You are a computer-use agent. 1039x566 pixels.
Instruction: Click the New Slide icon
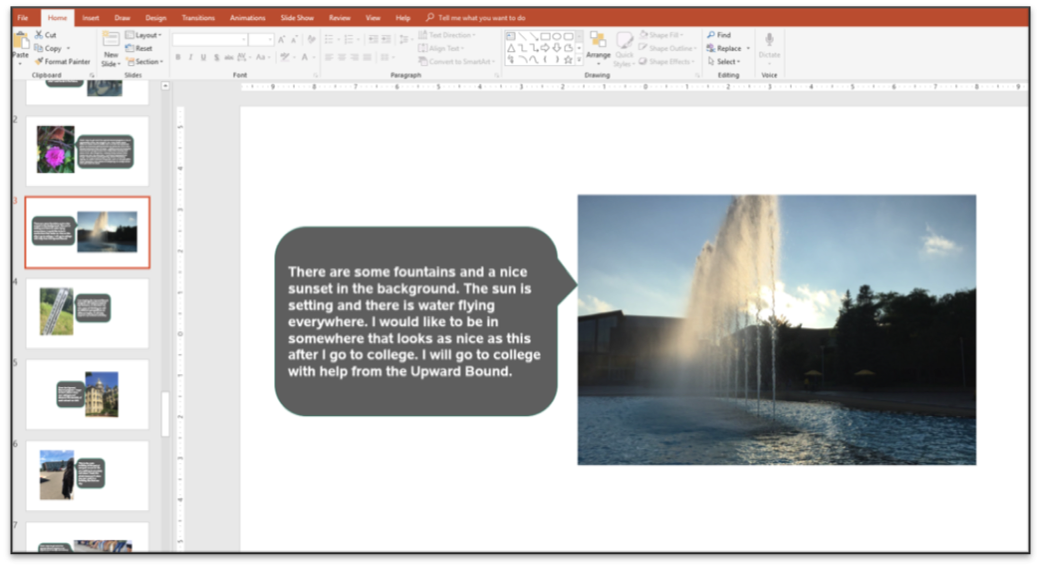(111, 40)
